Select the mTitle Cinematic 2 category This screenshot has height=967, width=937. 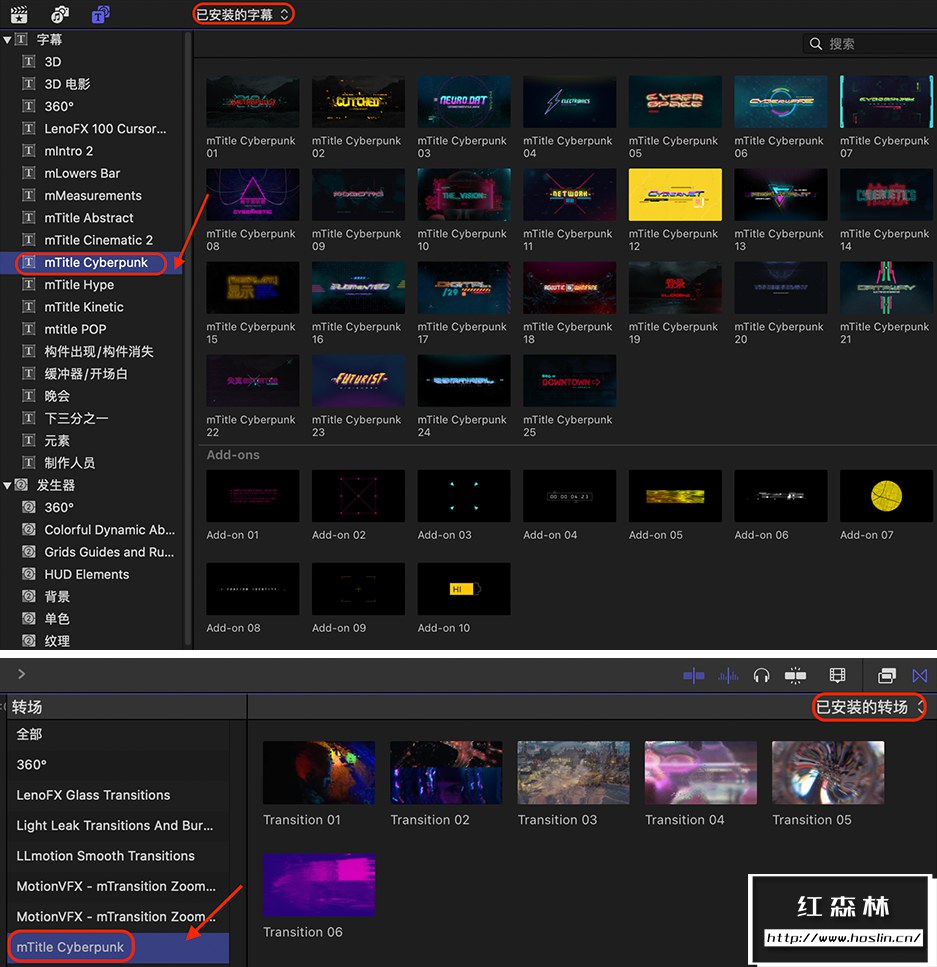pyautogui.click(x=99, y=240)
